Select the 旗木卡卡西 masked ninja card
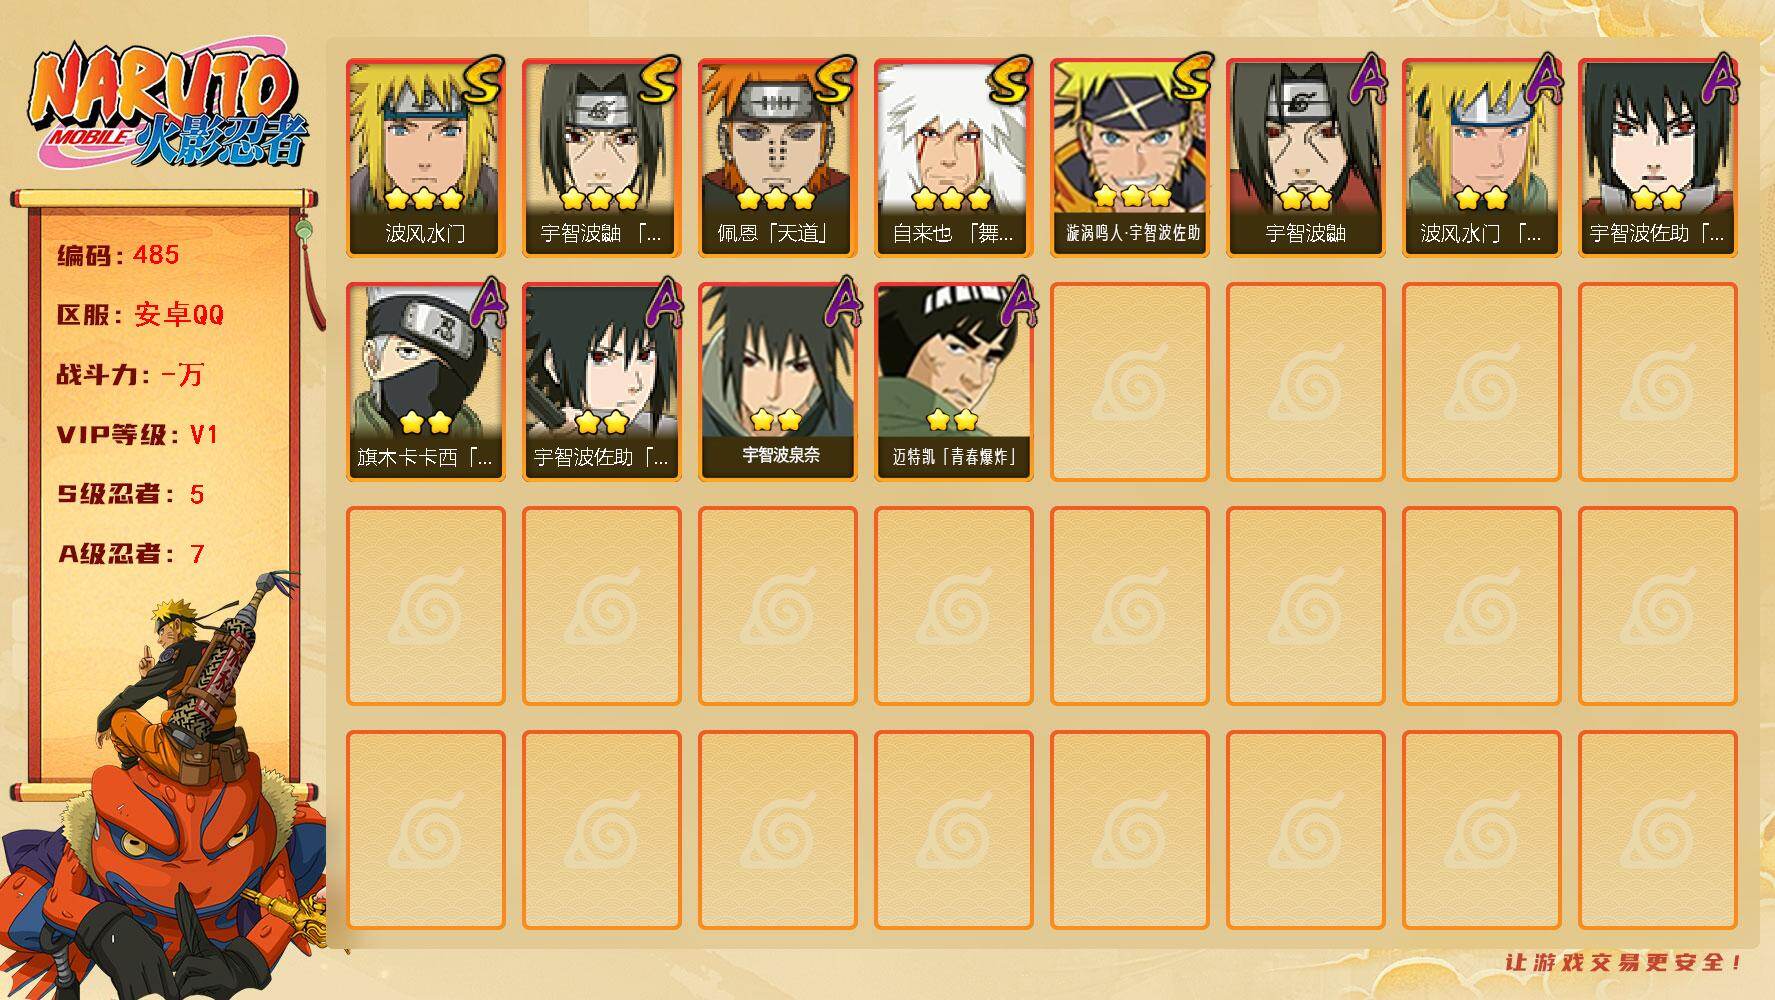The image size is (1775, 1000). tap(425, 382)
